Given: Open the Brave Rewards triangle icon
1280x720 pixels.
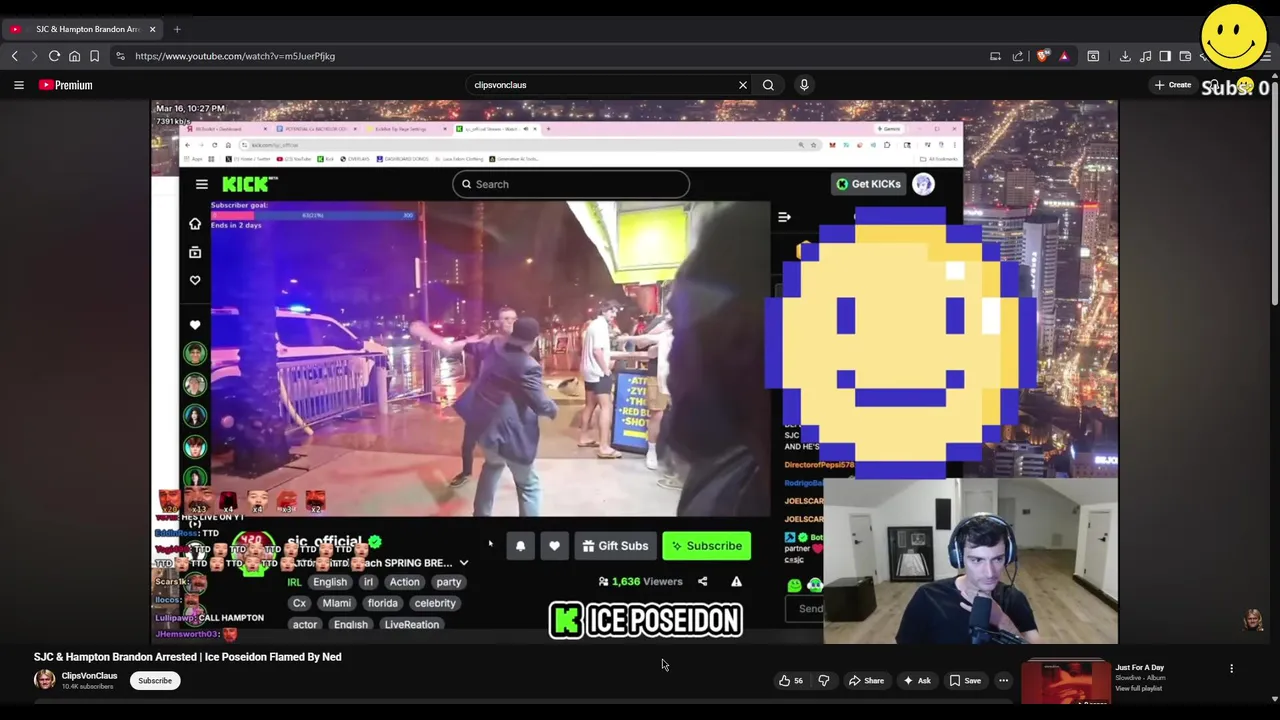Looking at the screenshot, I should point(1063,56).
